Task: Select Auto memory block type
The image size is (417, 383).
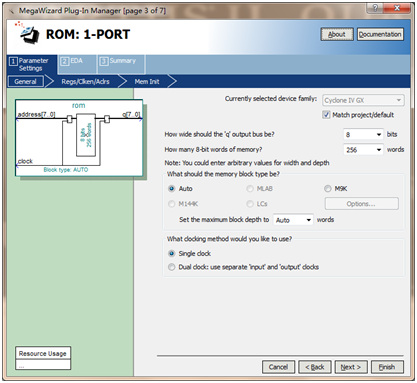Action: (x=172, y=189)
